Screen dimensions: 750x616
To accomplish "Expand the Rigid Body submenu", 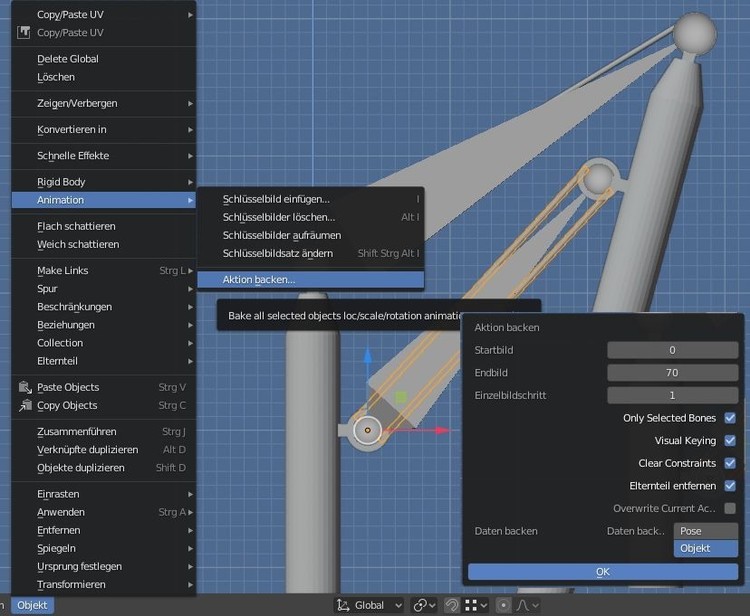I will [104, 182].
